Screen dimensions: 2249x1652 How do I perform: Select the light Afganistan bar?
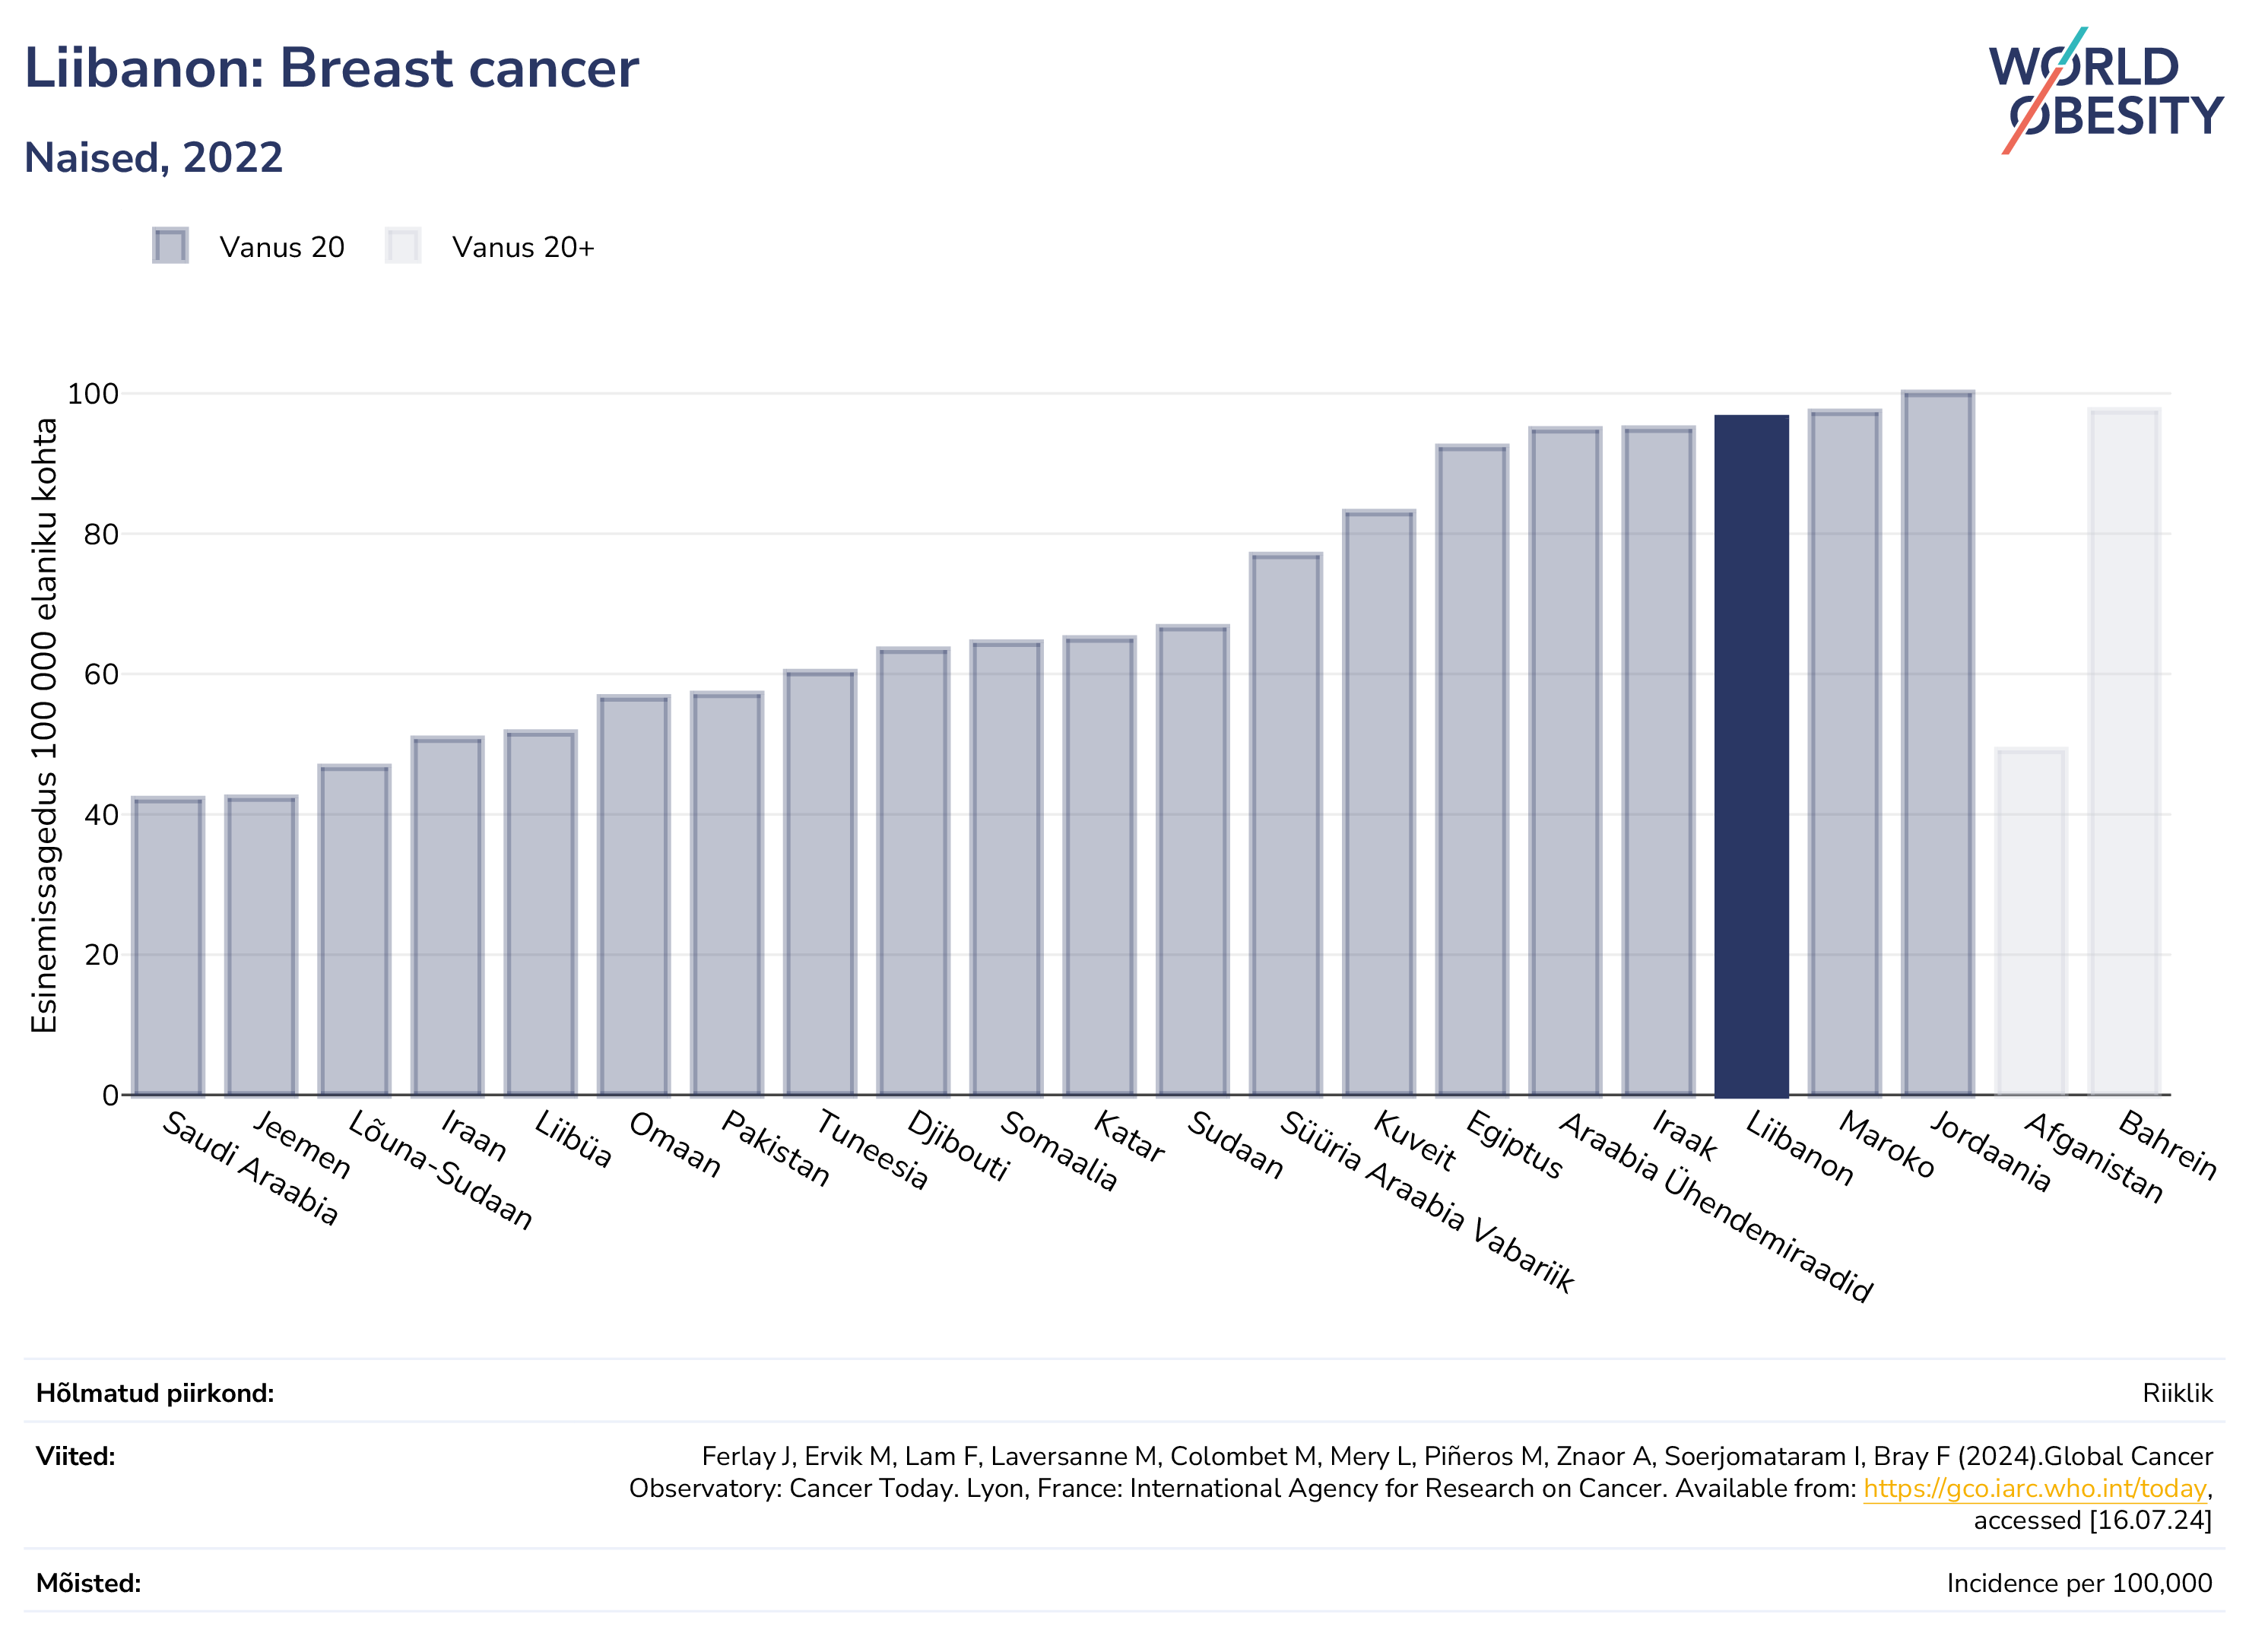coord(2031,921)
